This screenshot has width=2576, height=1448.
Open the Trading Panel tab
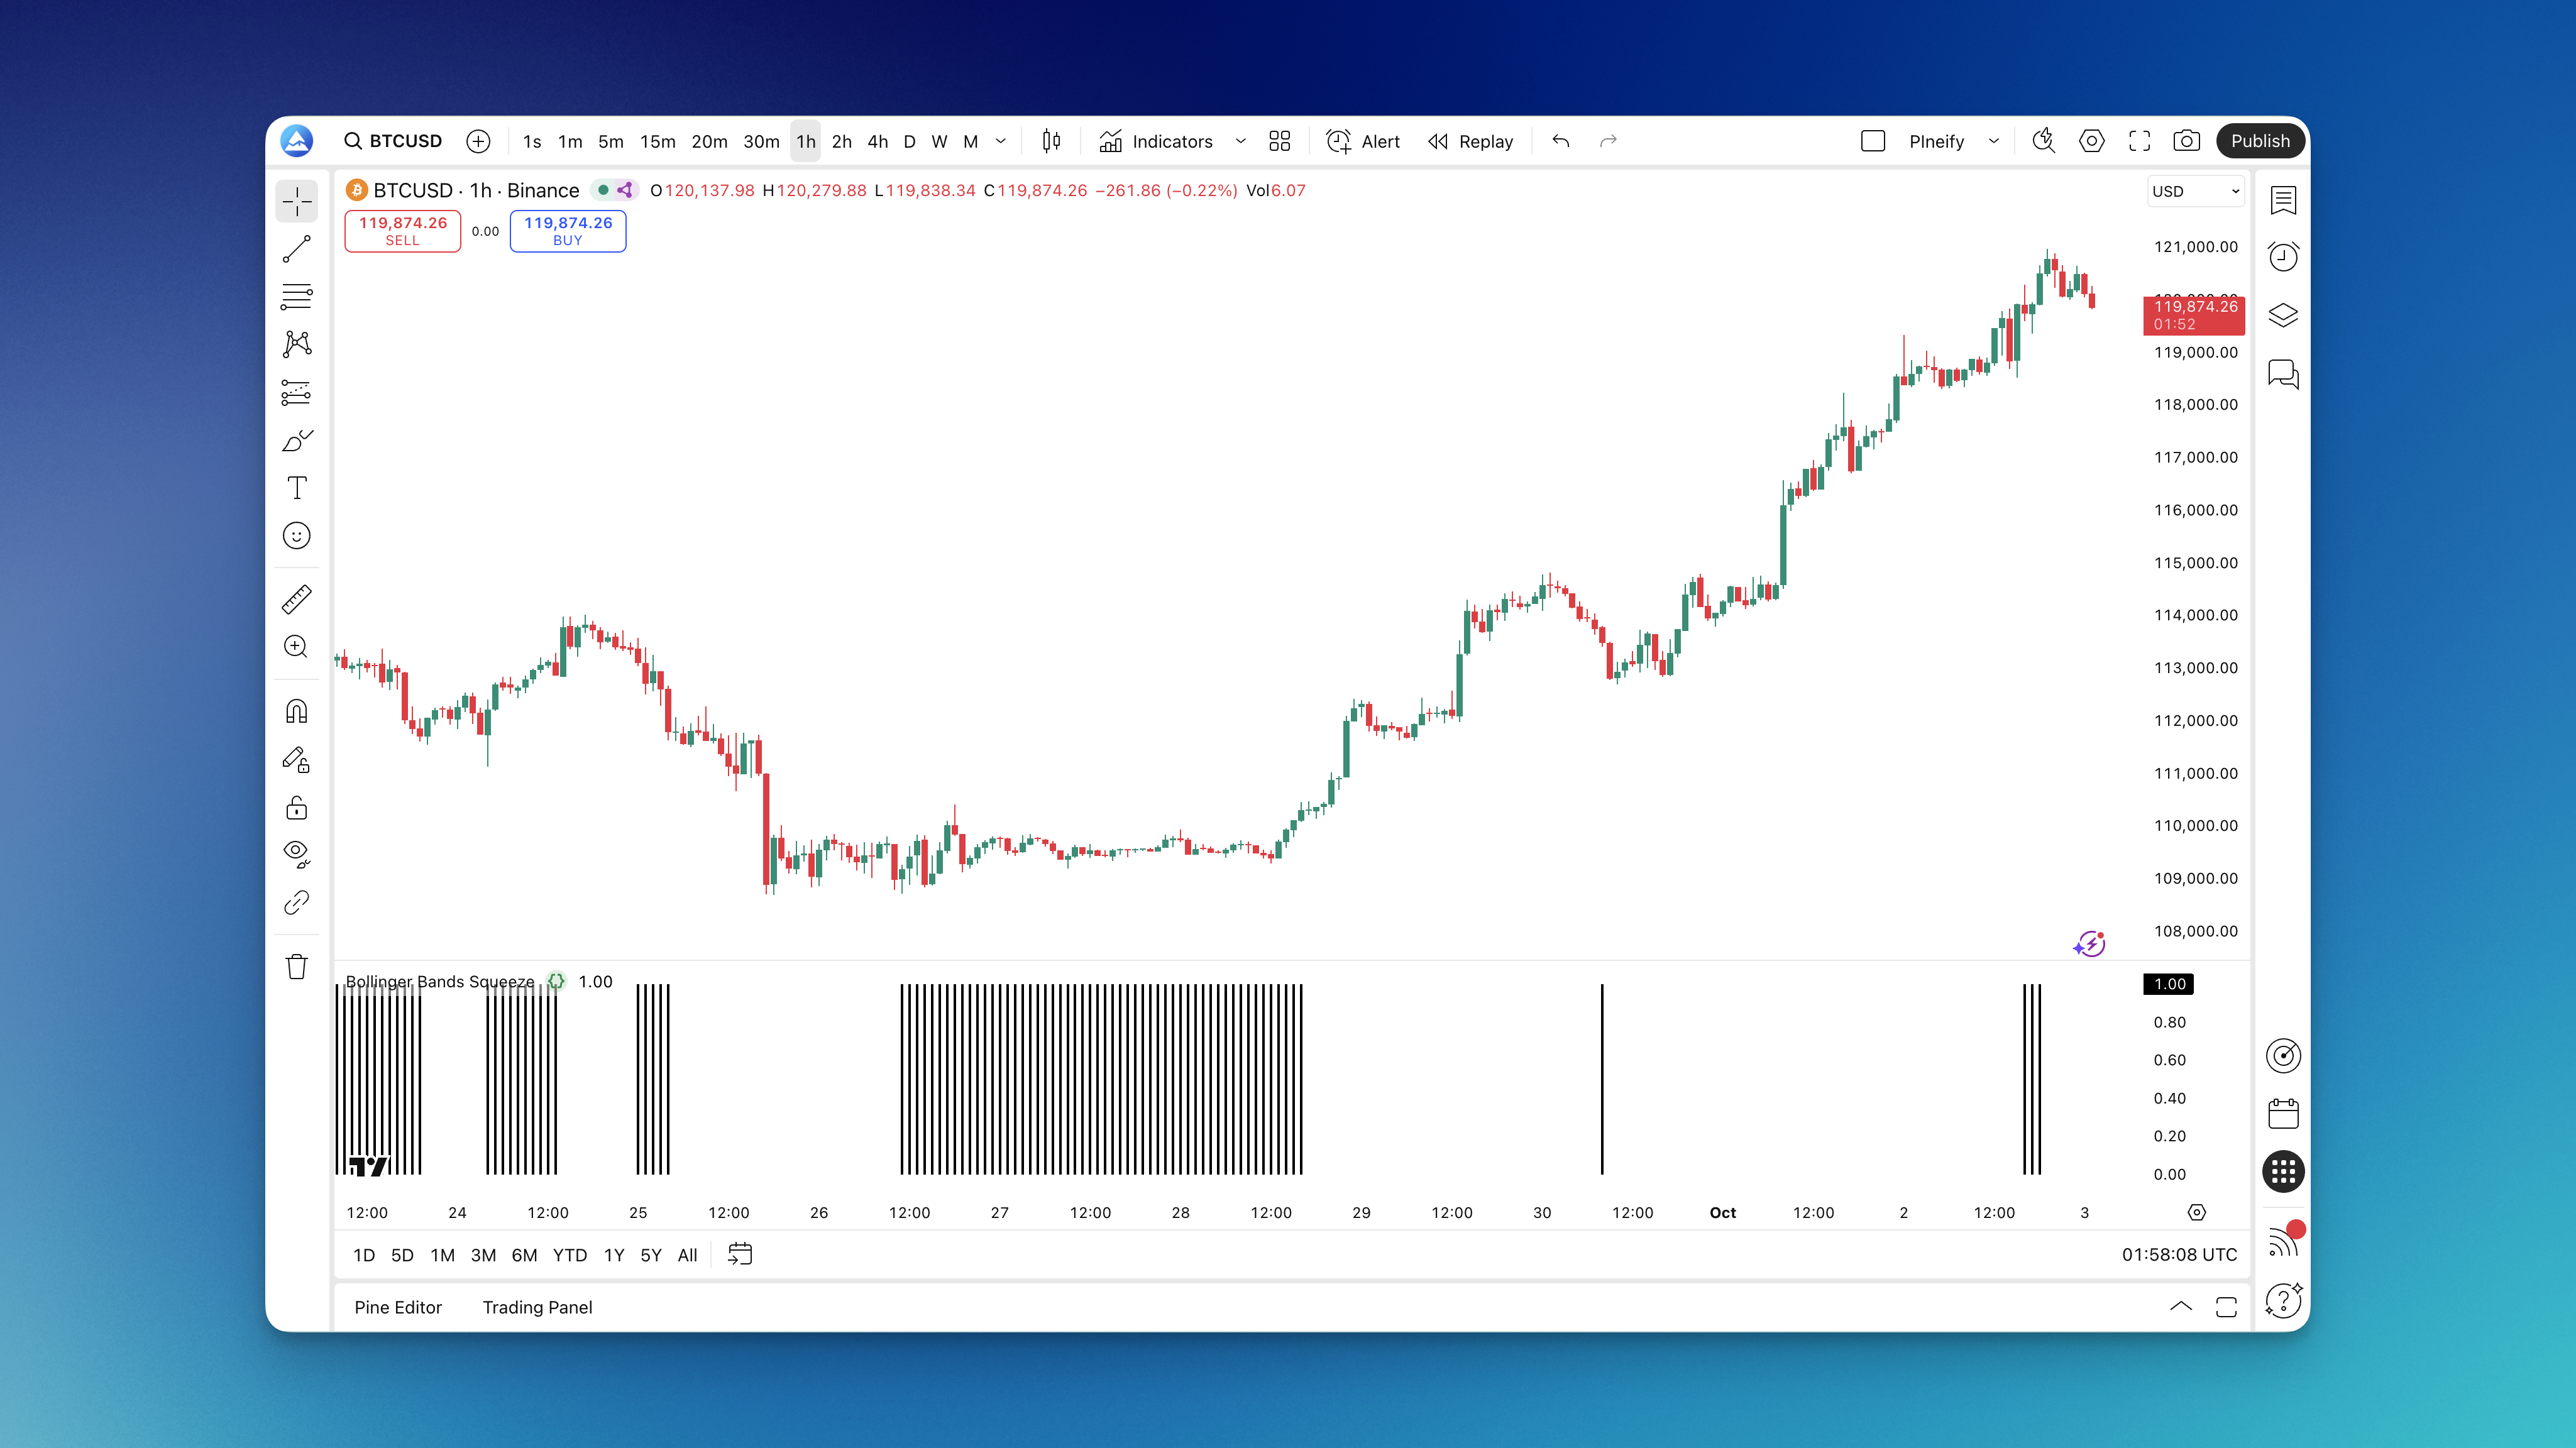[x=537, y=1307]
